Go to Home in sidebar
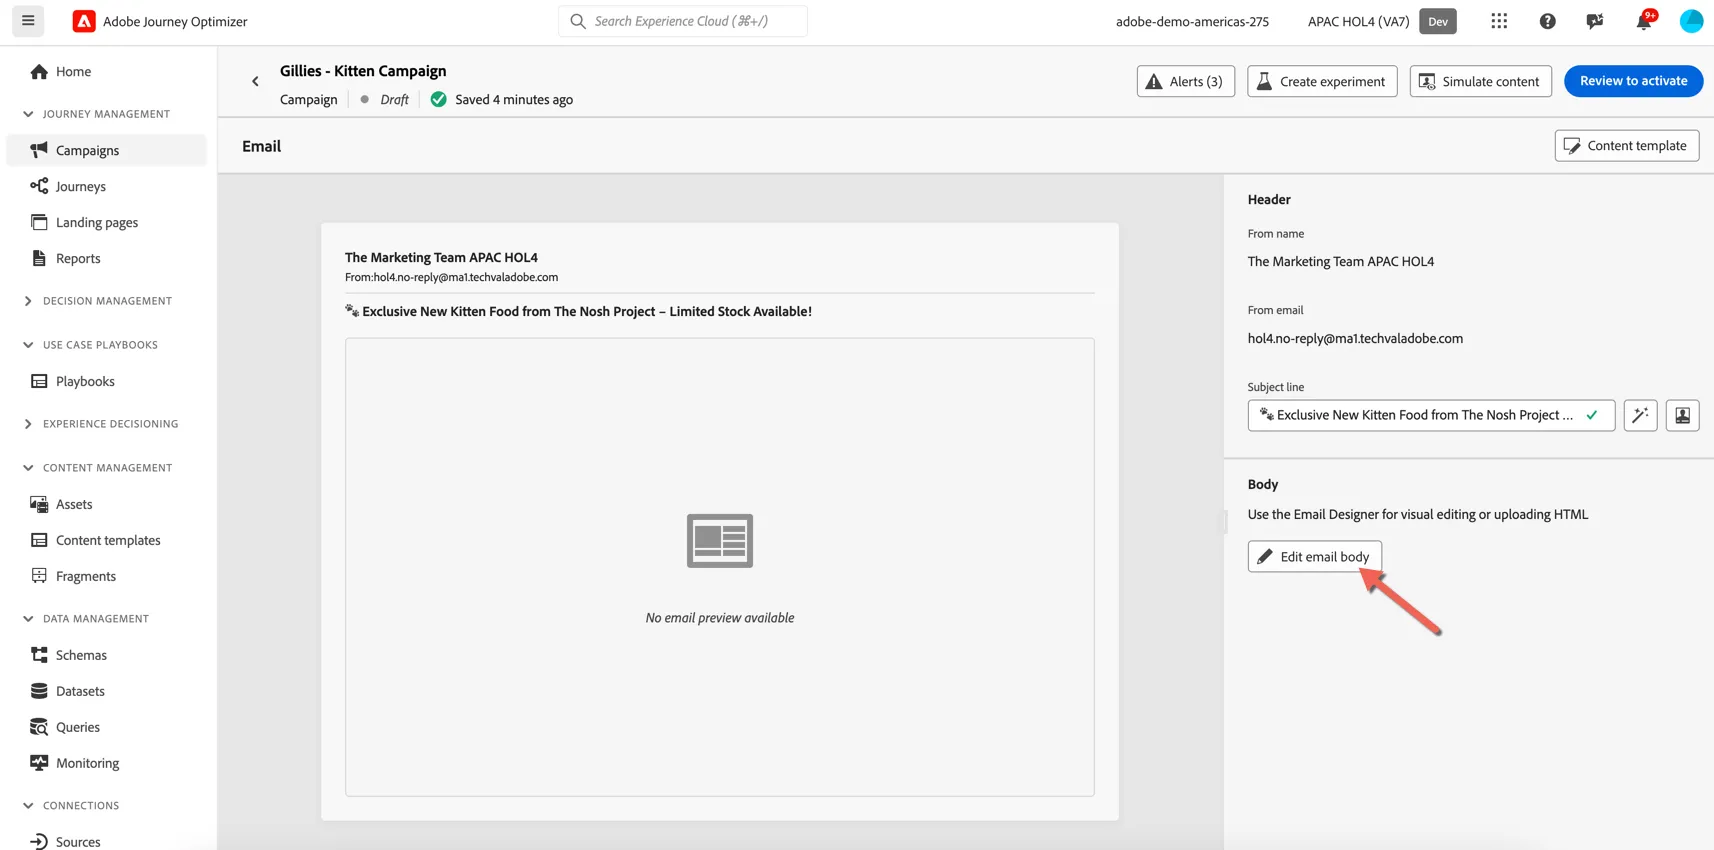Screen dimensions: 1714x850 point(106,72)
